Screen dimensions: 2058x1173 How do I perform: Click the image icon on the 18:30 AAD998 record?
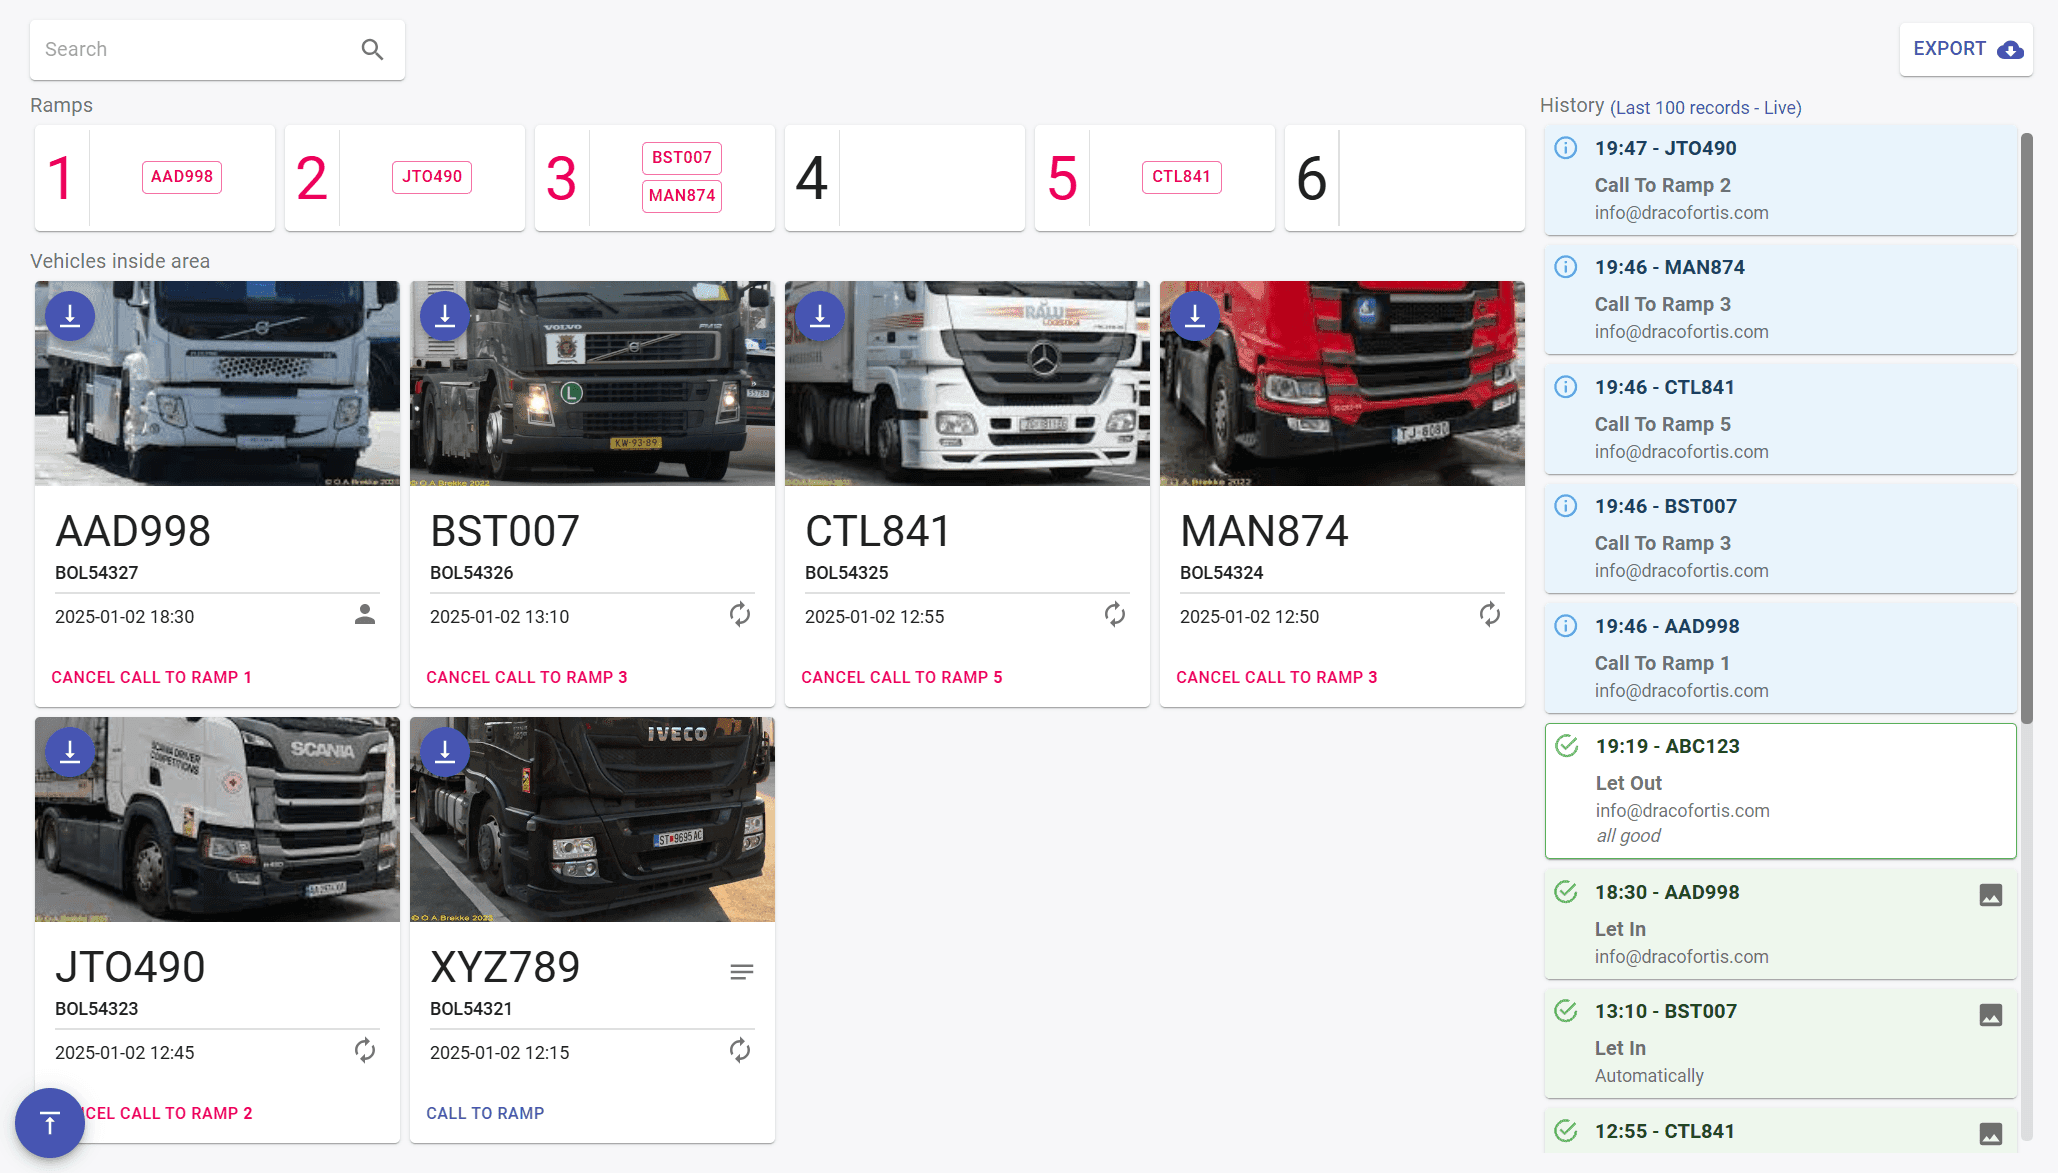(1990, 895)
